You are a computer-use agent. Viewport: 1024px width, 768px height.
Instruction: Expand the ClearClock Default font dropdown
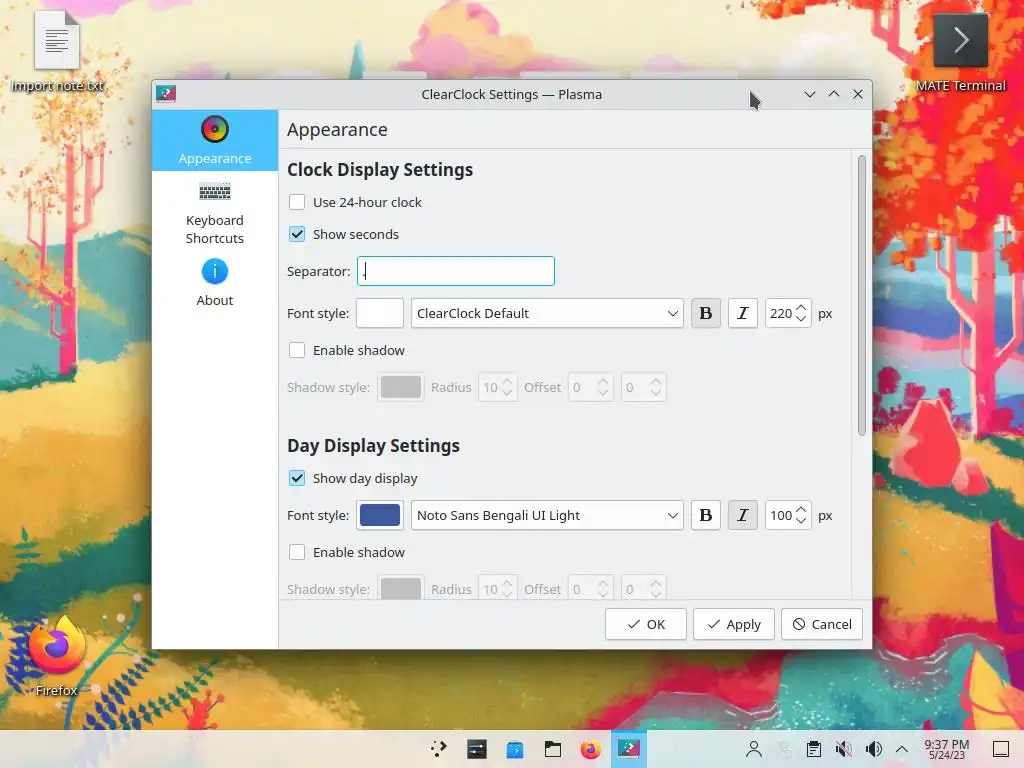pyautogui.click(x=547, y=313)
